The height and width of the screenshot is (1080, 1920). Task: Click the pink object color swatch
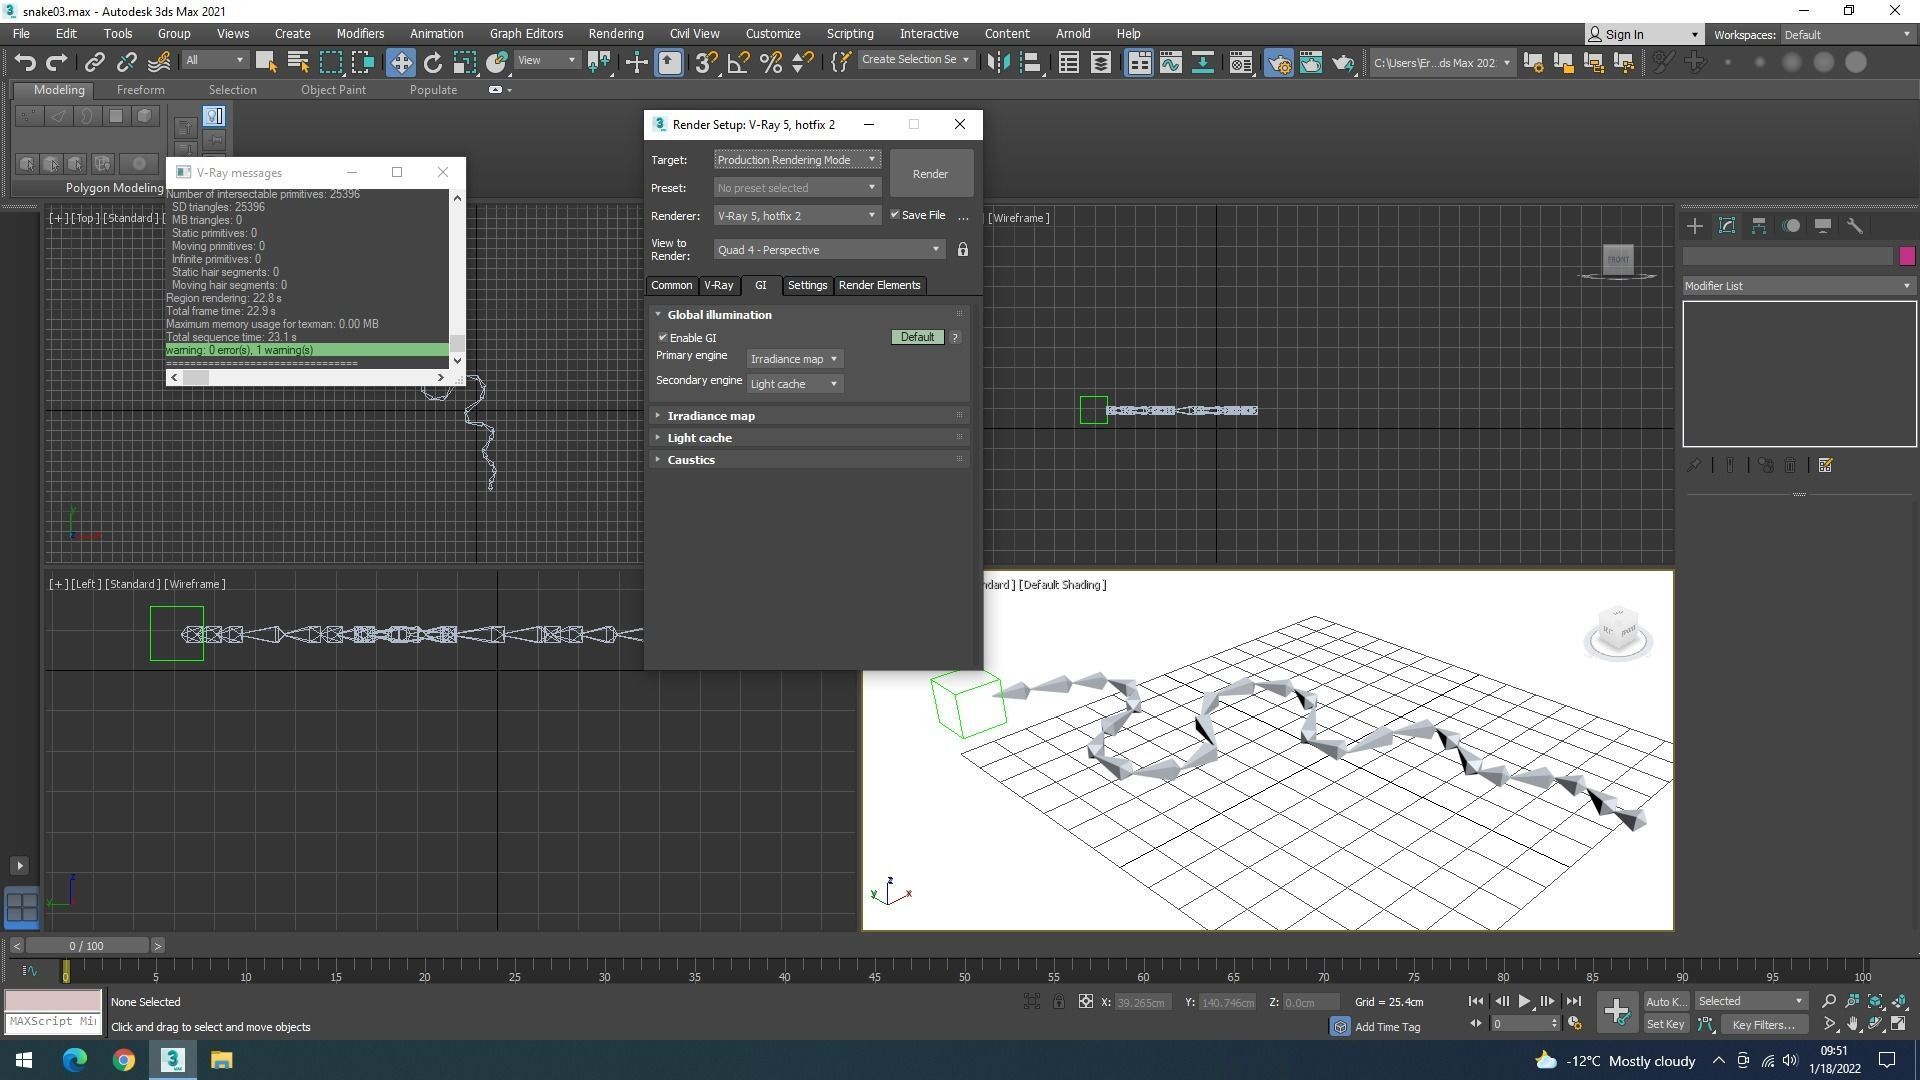[1907, 256]
